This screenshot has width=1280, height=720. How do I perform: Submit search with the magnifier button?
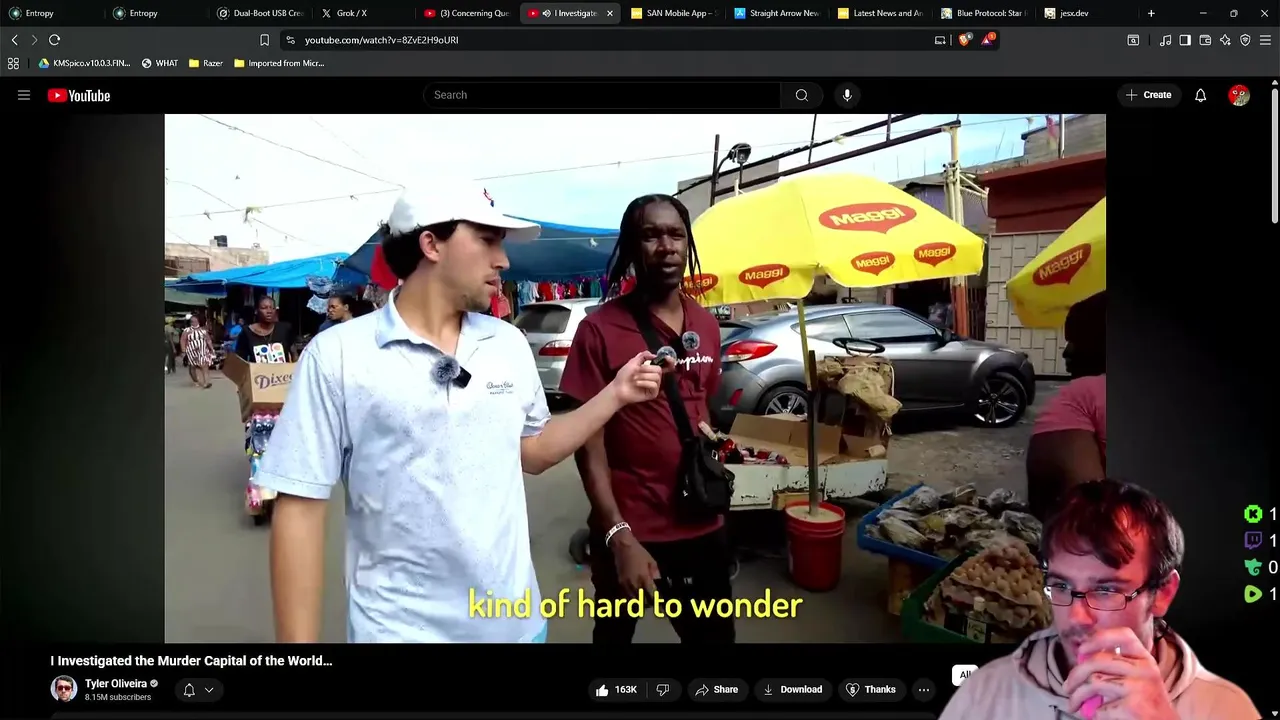coord(802,95)
